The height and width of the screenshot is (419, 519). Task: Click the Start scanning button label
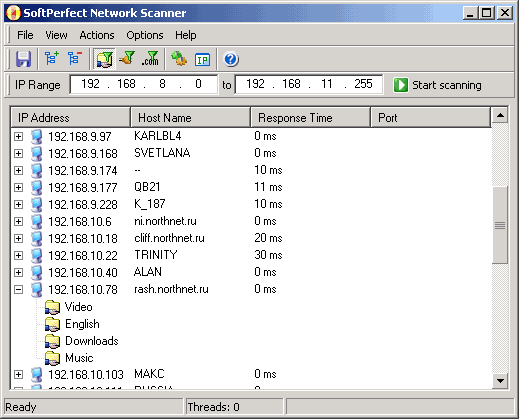click(447, 85)
